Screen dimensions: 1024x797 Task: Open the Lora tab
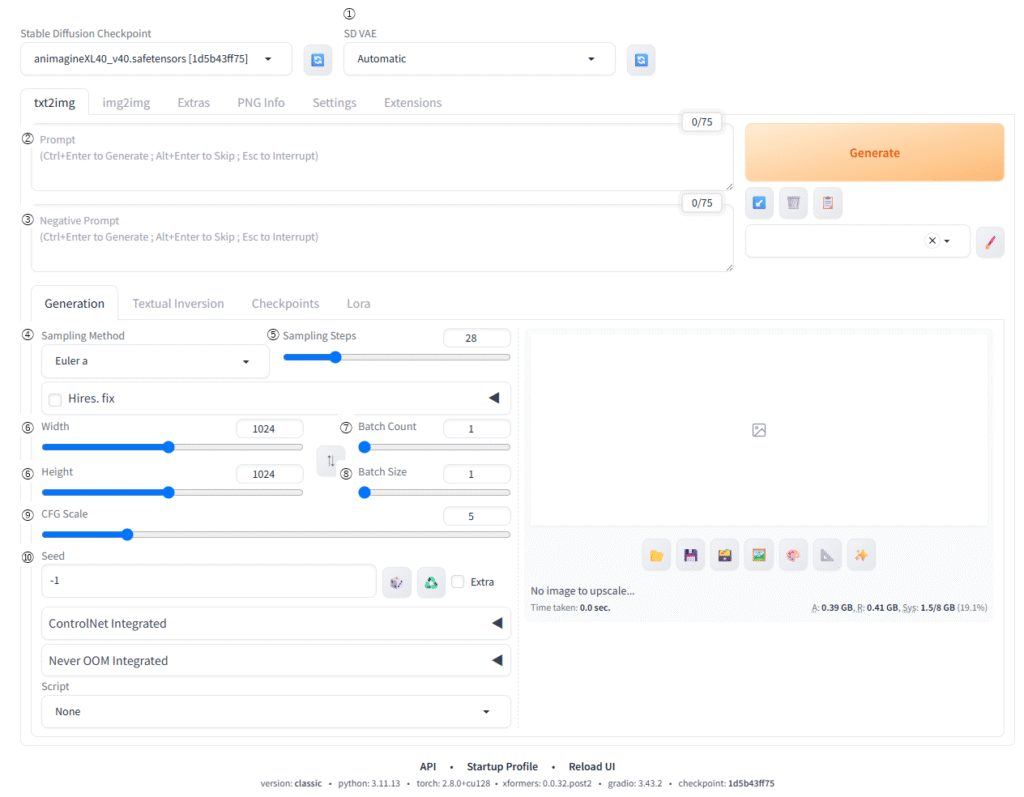point(358,303)
